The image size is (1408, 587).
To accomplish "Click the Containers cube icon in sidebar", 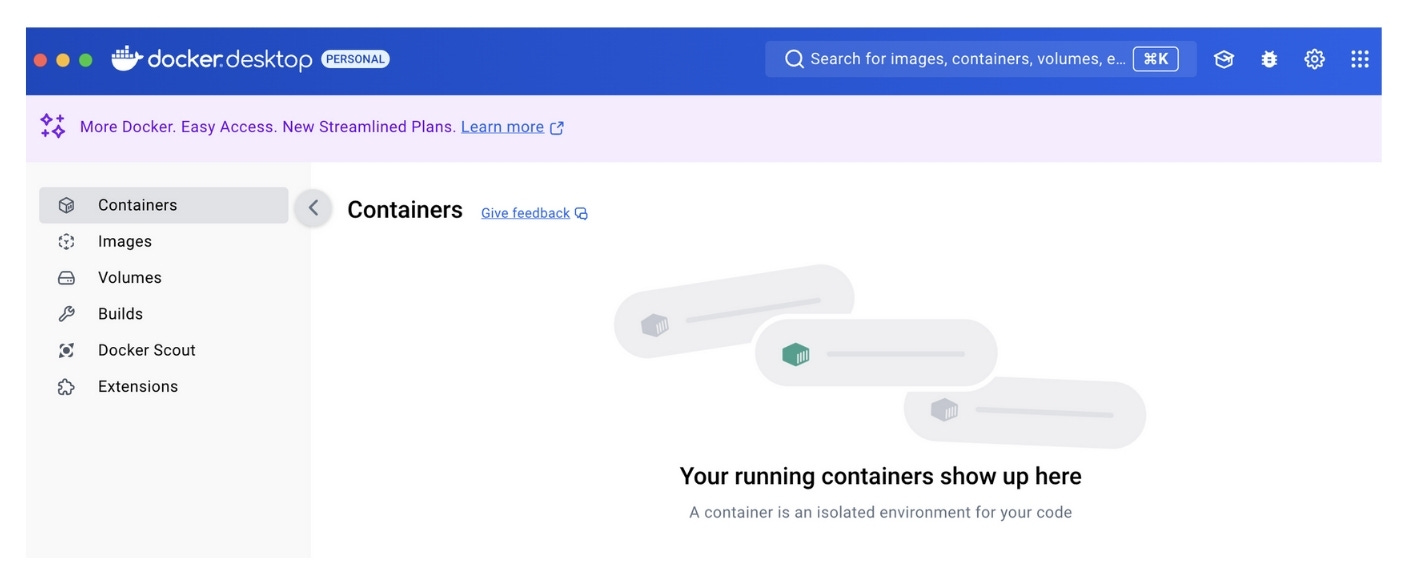I will pos(66,205).
